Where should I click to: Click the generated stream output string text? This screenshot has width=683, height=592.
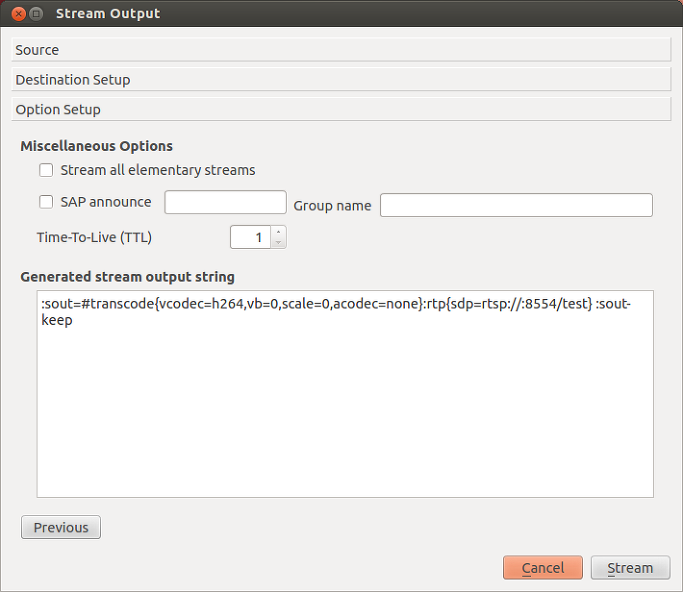(335, 311)
